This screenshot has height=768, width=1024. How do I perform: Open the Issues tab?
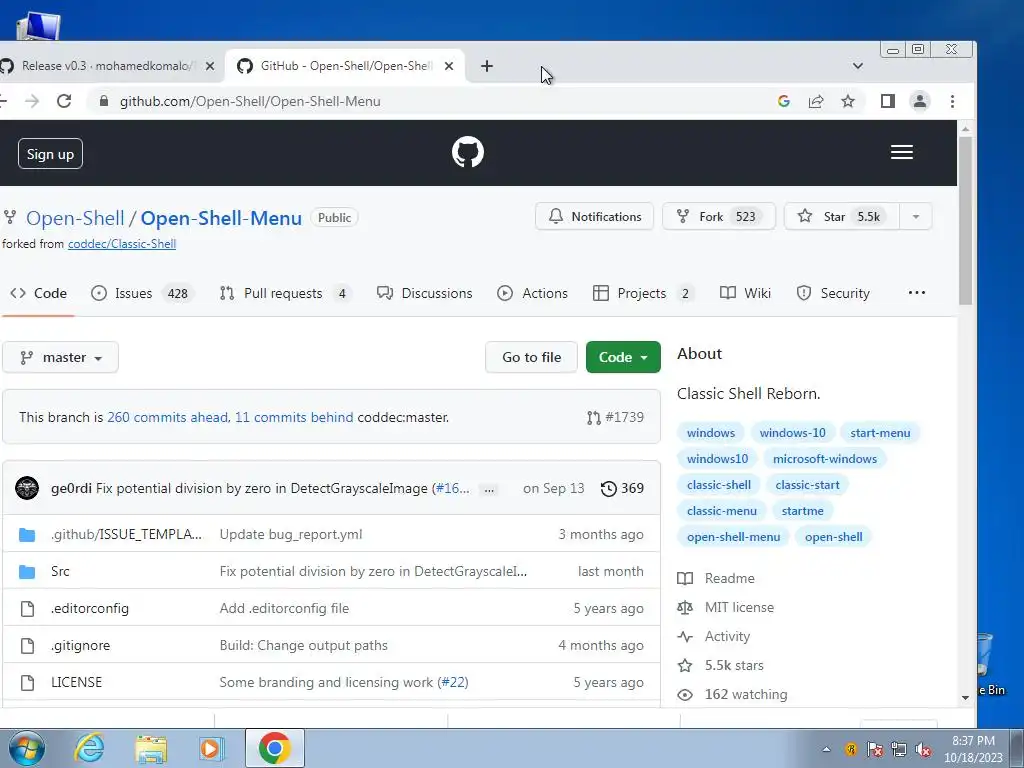point(142,293)
